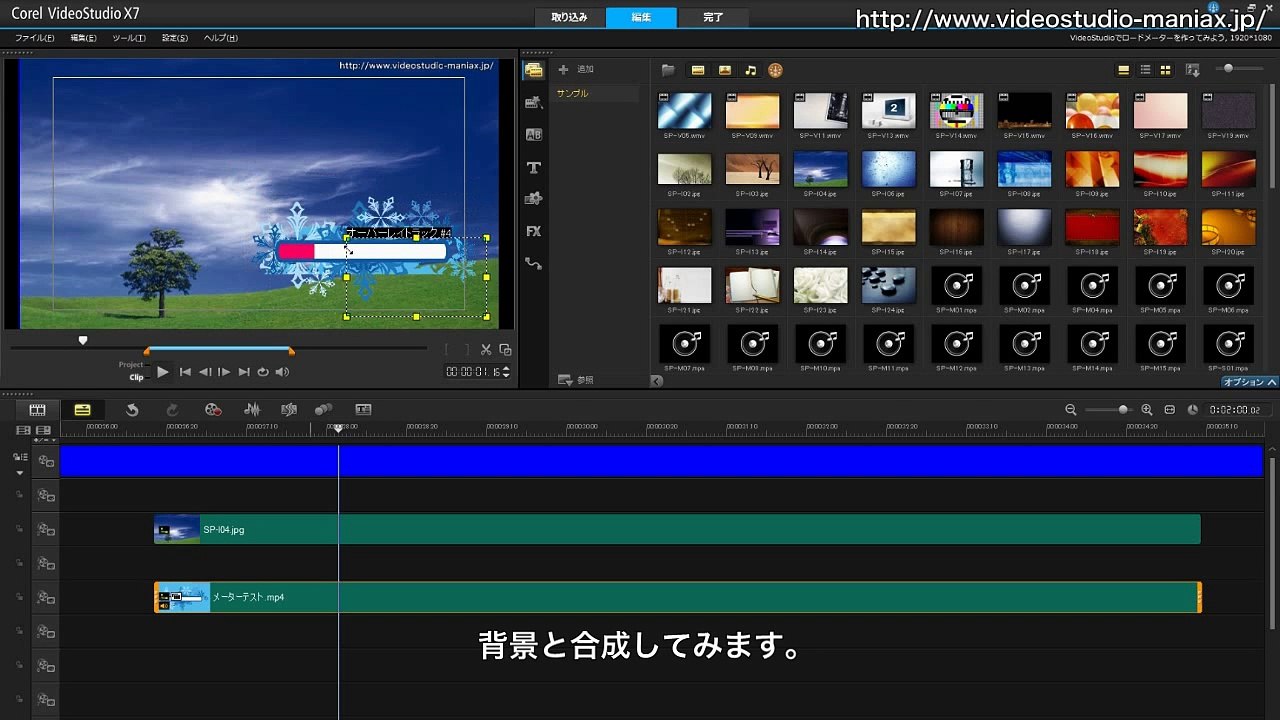1280x720 pixels.
Task: Open the 編集(E) menu
Action: click(x=84, y=38)
